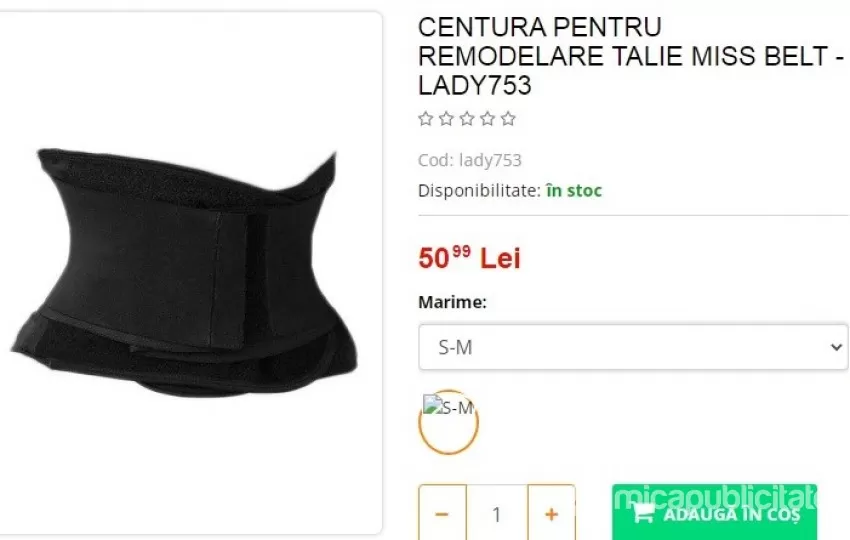
Task: Click the dropdown chevron arrow for size
Action: pyautogui.click(x=836, y=347)
